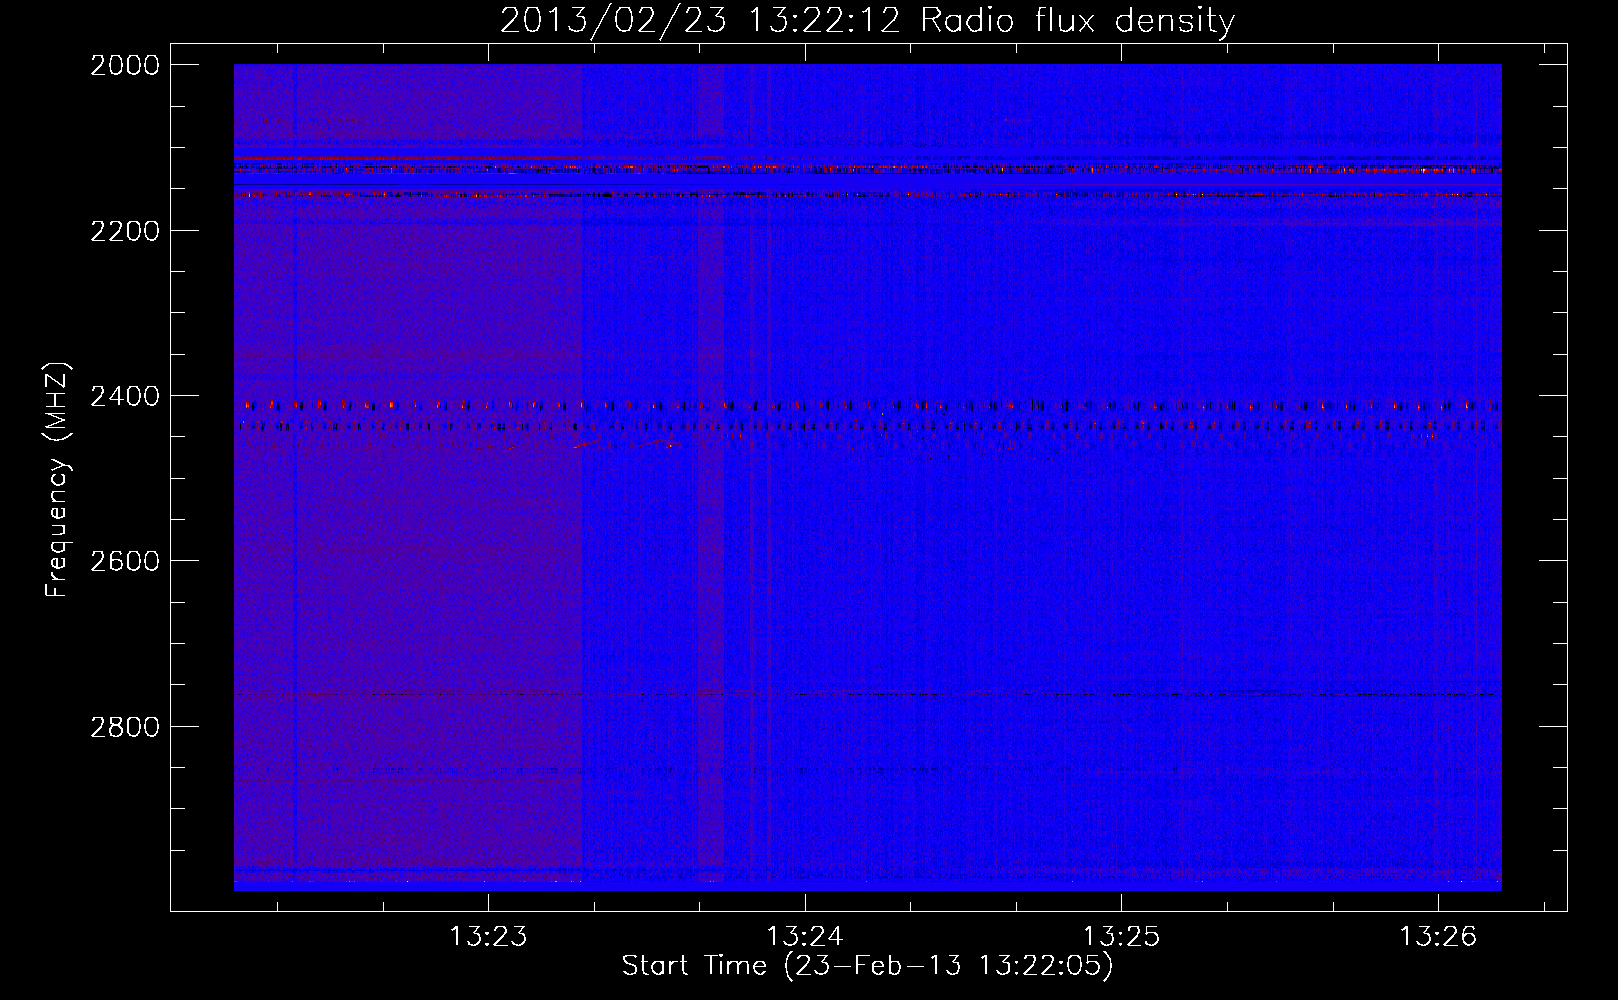Click the 'Frequency (MHZ)' axis title
This screenshot has width=1618, height=1000.
pos(58,479)
